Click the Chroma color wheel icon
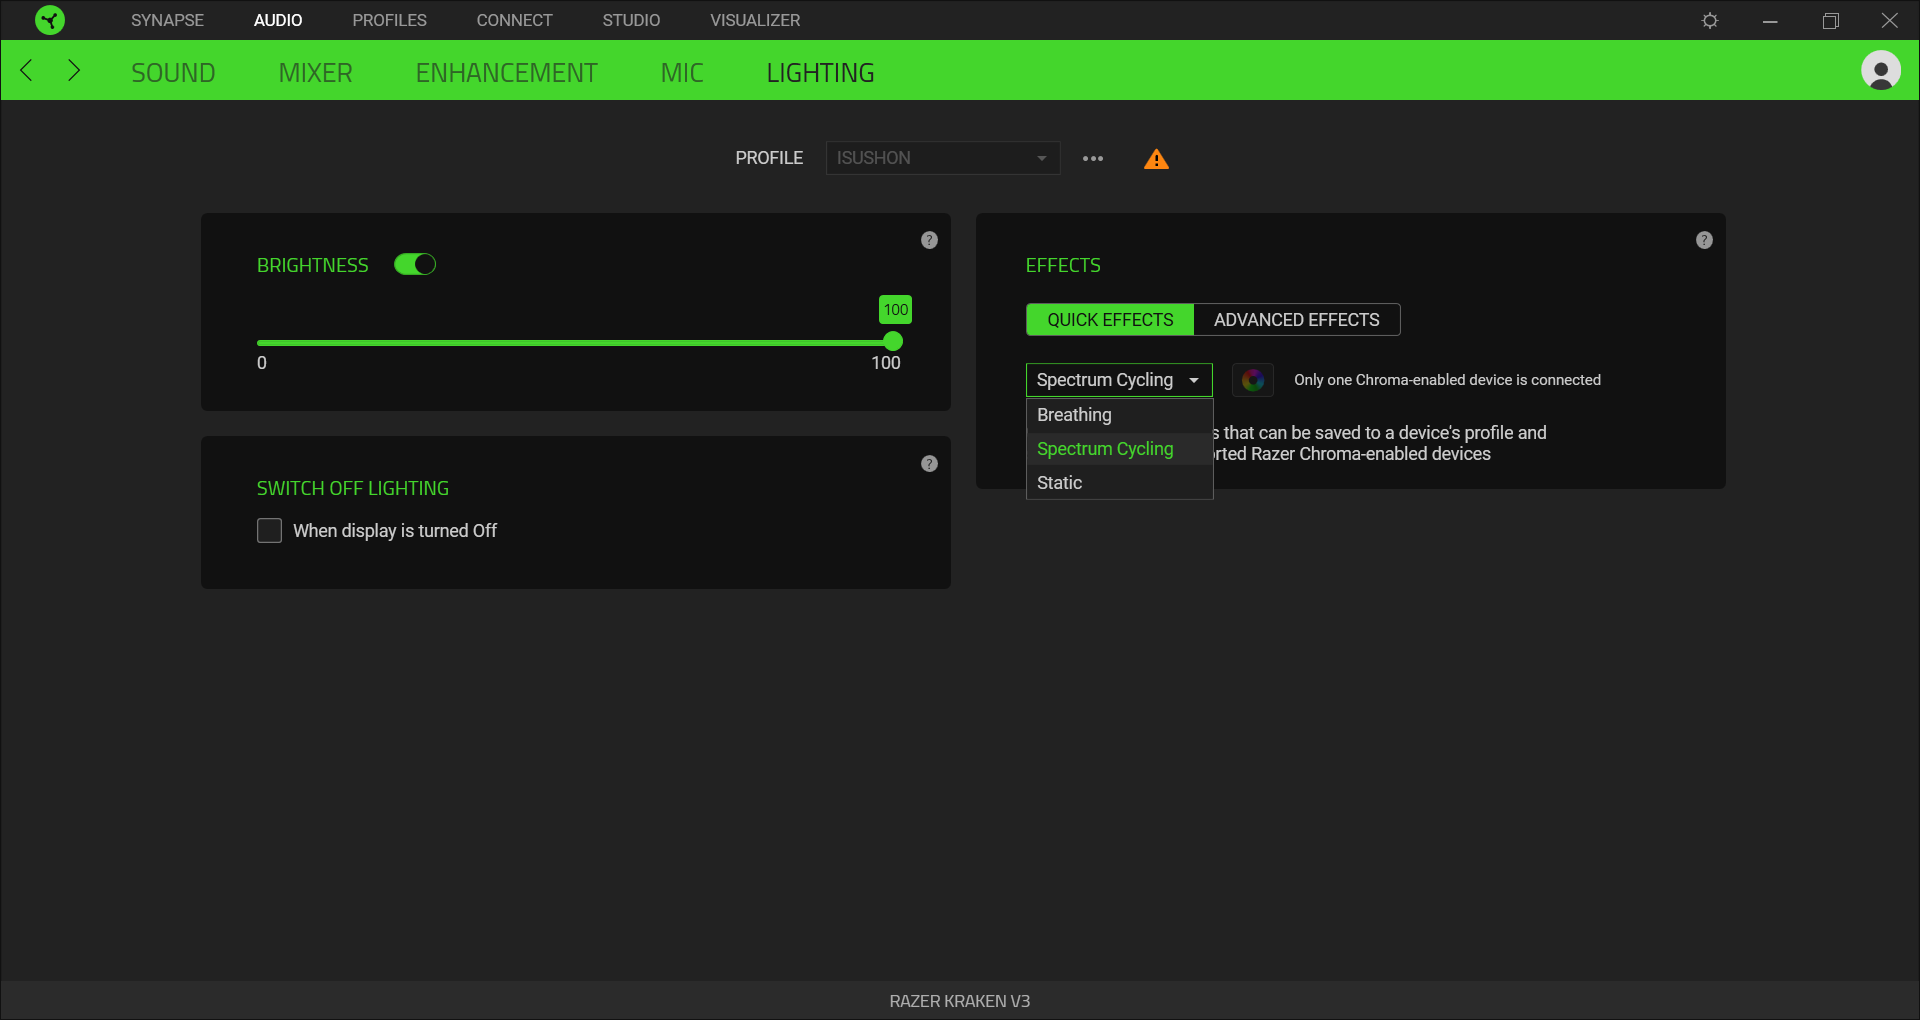 tap(1252, 380)
